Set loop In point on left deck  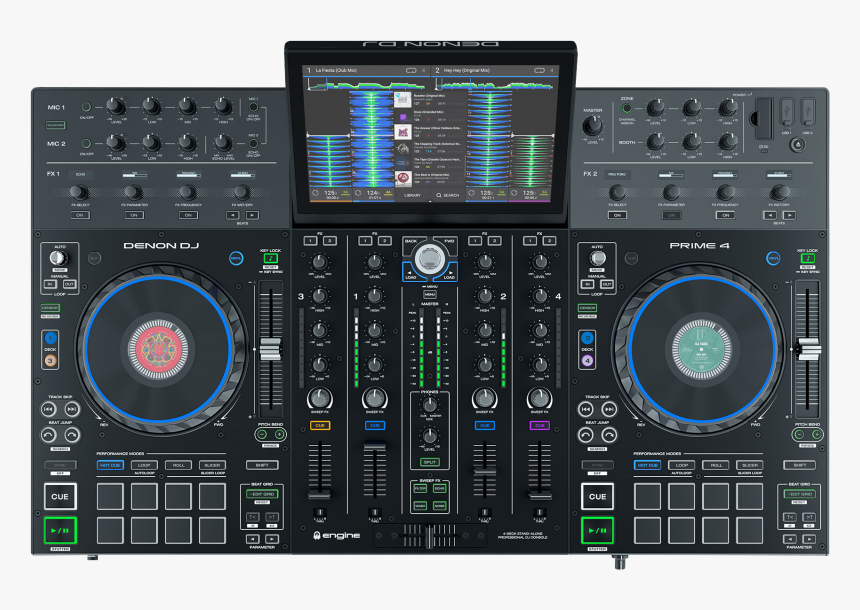50,284
